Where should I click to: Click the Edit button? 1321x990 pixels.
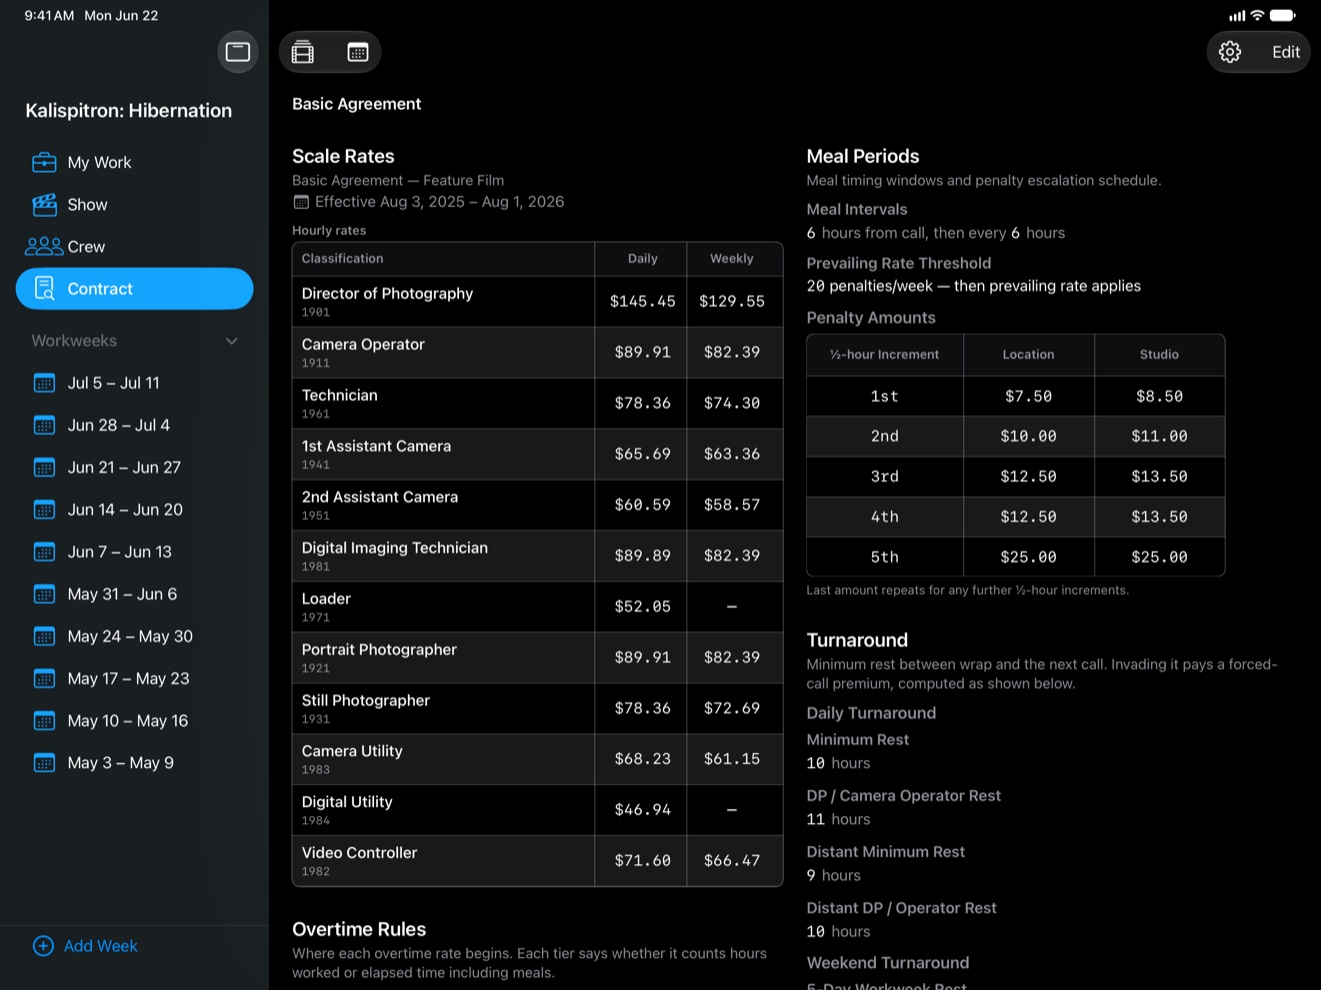click(1286, 52)
